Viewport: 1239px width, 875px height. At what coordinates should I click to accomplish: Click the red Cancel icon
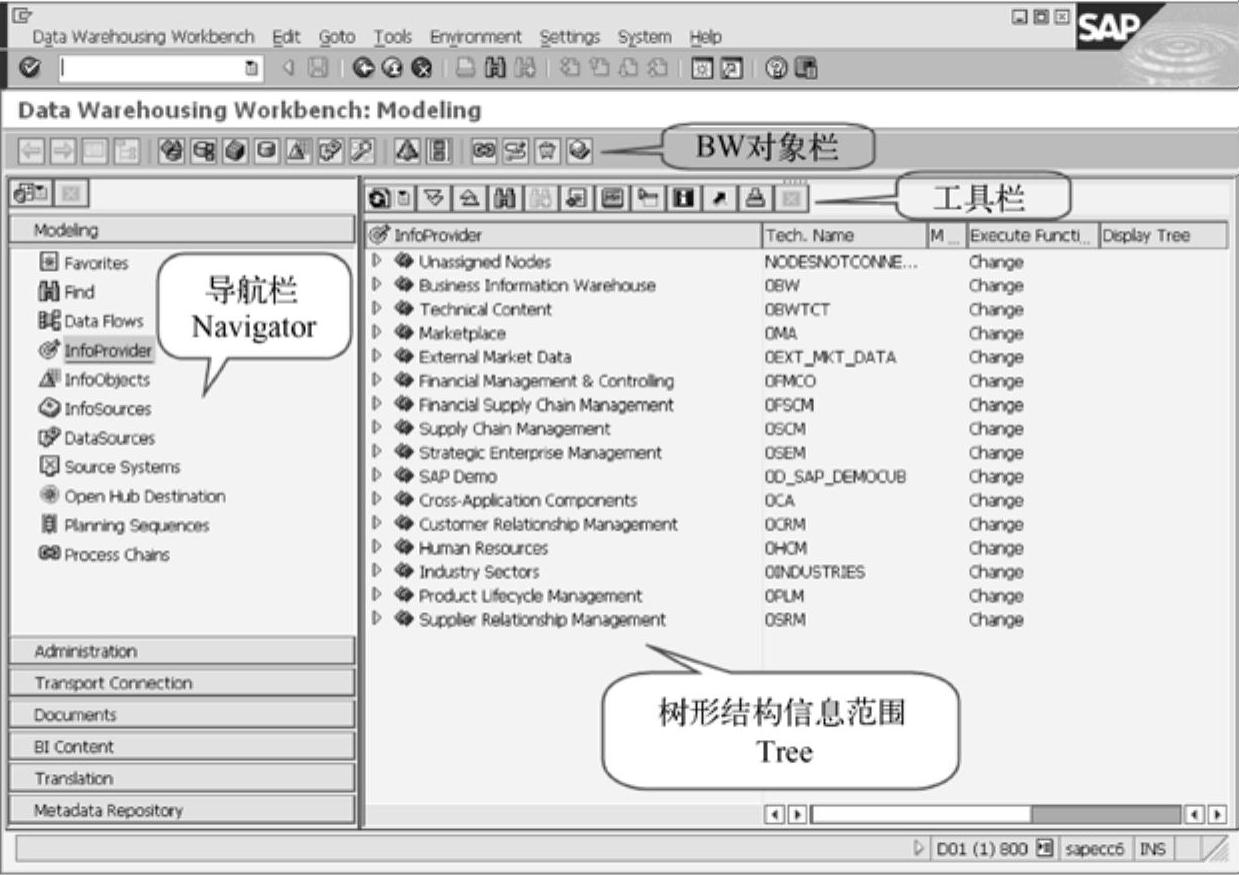pos(422,69)
